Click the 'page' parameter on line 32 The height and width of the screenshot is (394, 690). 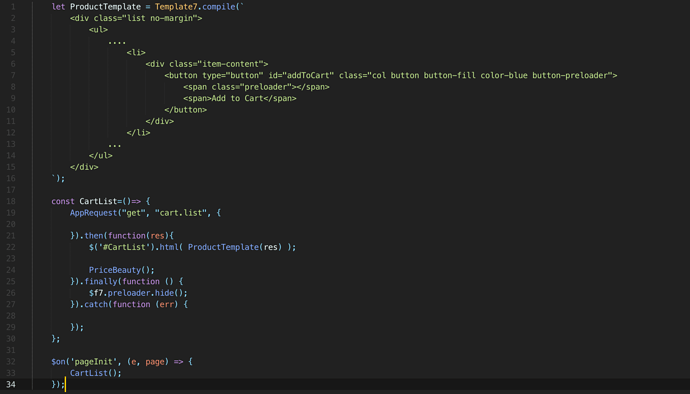pyautogui.click(x=155, y=361)
